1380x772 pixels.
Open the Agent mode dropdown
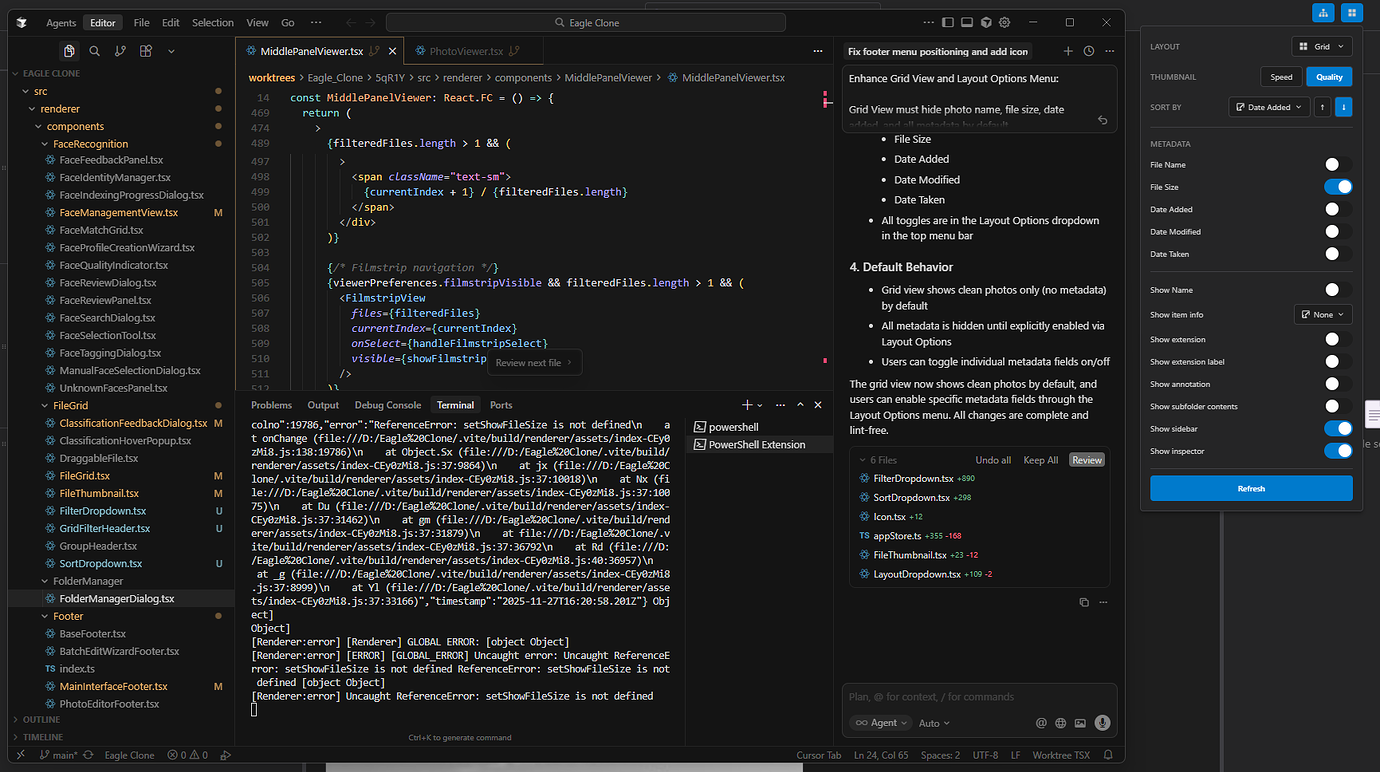click(x=880, y=723)
